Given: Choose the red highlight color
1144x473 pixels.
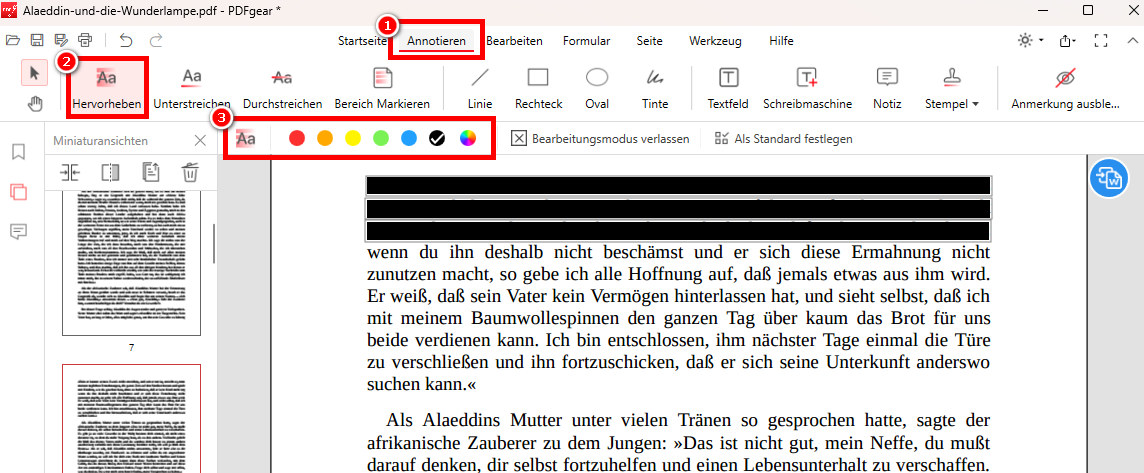Looking at the screenshot, I should [297, 138].
